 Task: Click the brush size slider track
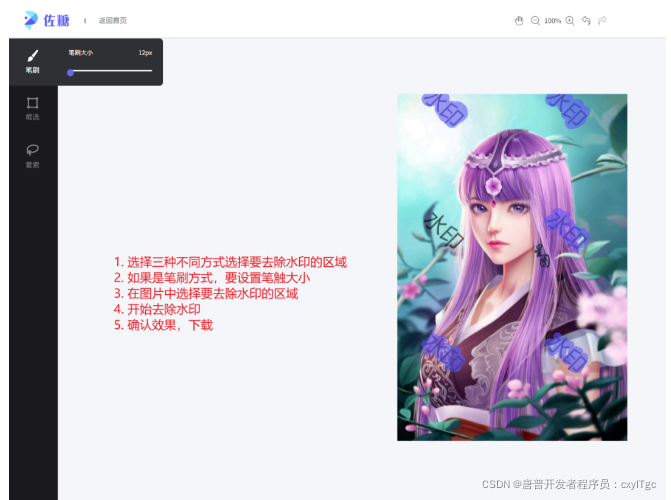(110, 71)
